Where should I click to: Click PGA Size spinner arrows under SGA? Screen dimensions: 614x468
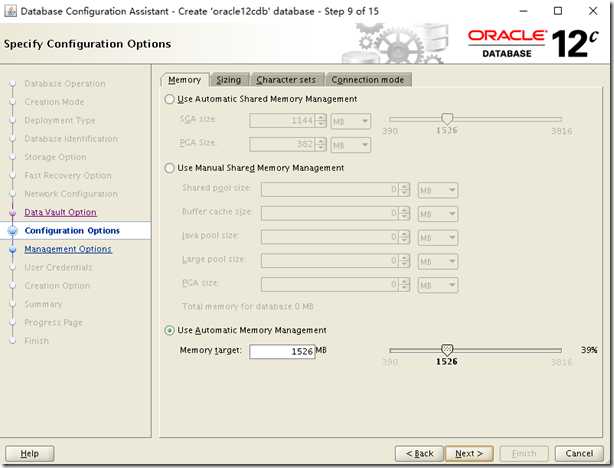tap(321, 145)
